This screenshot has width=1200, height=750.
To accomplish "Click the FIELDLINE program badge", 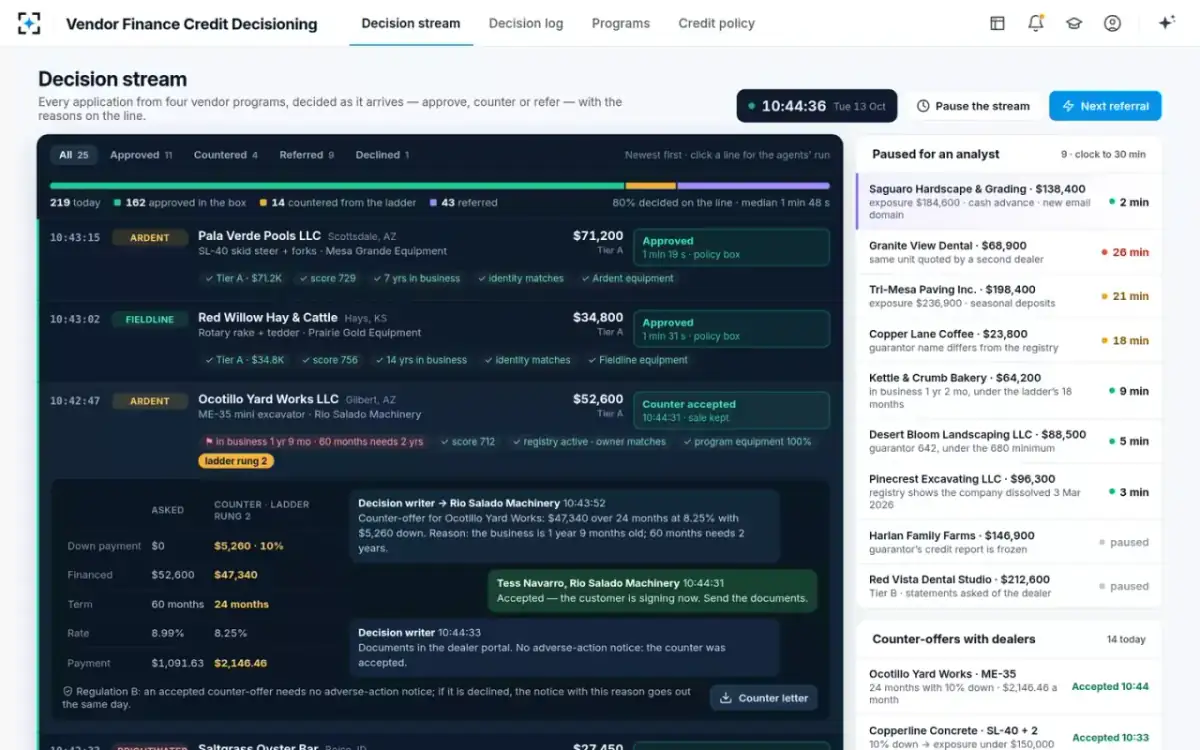I will point(149,320).
